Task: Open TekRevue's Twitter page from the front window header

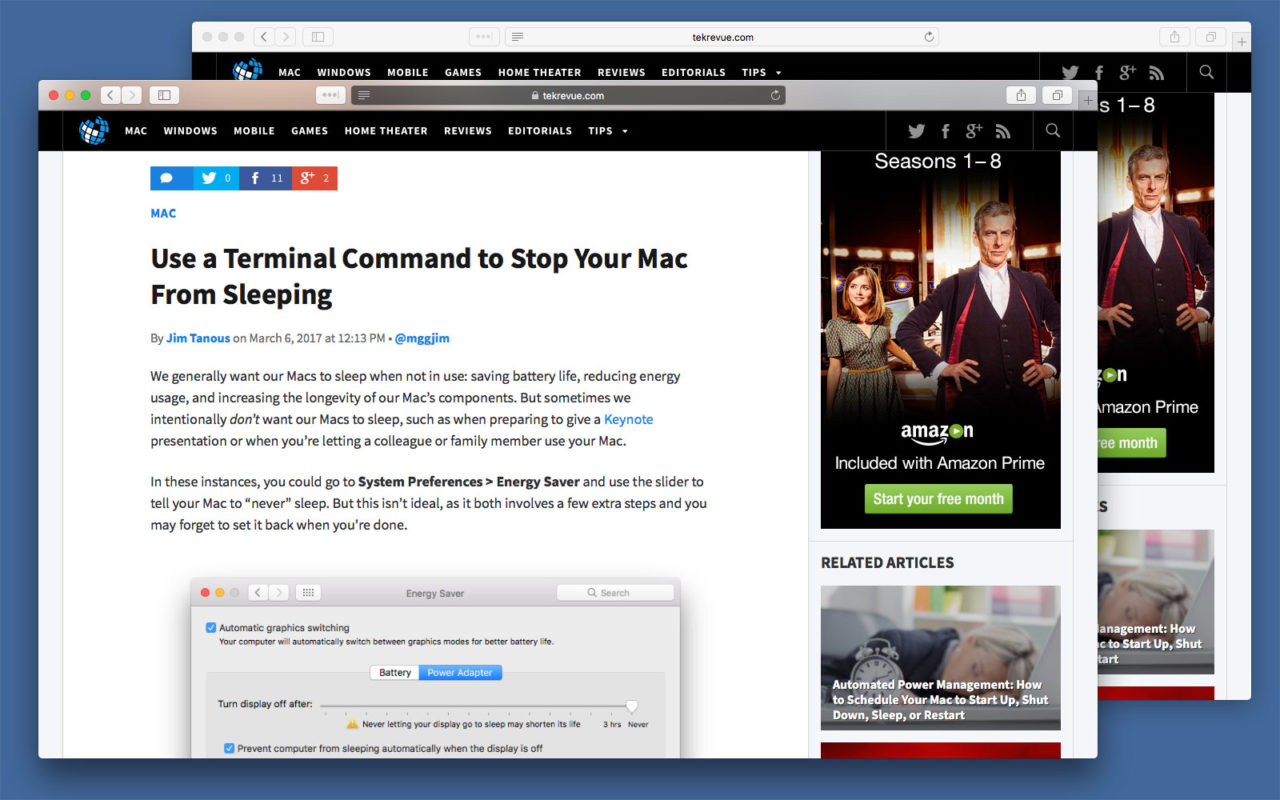Action: click(x=916, y=131)
